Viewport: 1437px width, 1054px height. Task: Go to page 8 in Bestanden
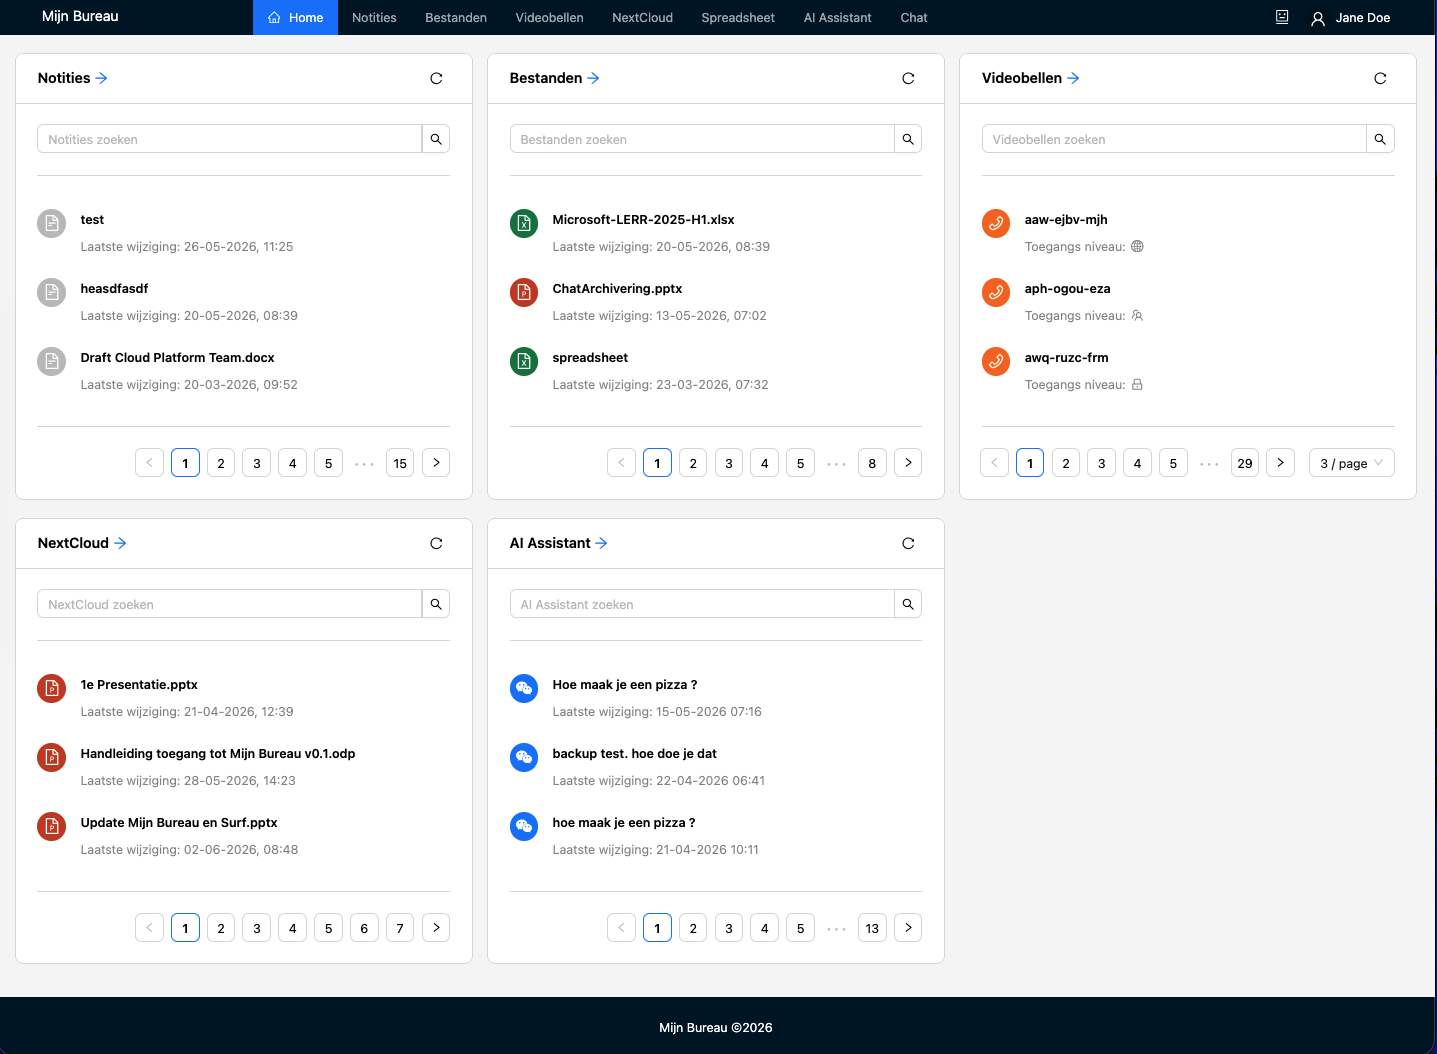[x=872, y=463]
